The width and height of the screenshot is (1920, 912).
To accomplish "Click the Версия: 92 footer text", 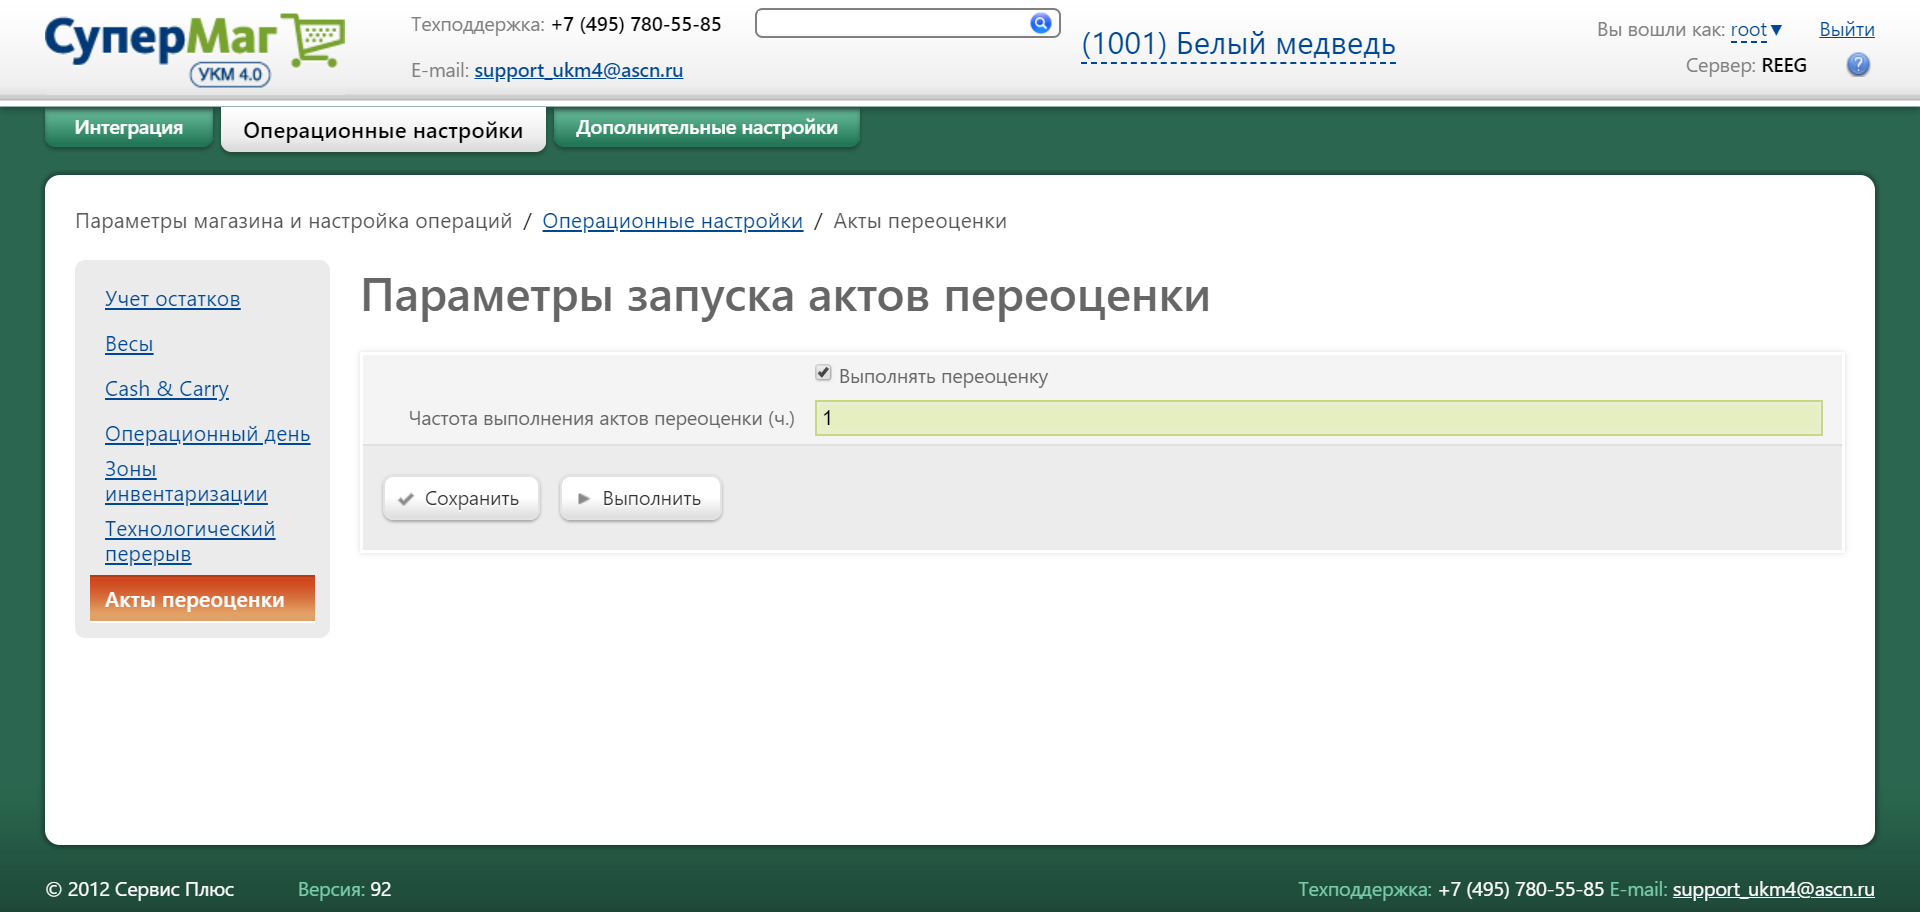I will click(344, 889).
